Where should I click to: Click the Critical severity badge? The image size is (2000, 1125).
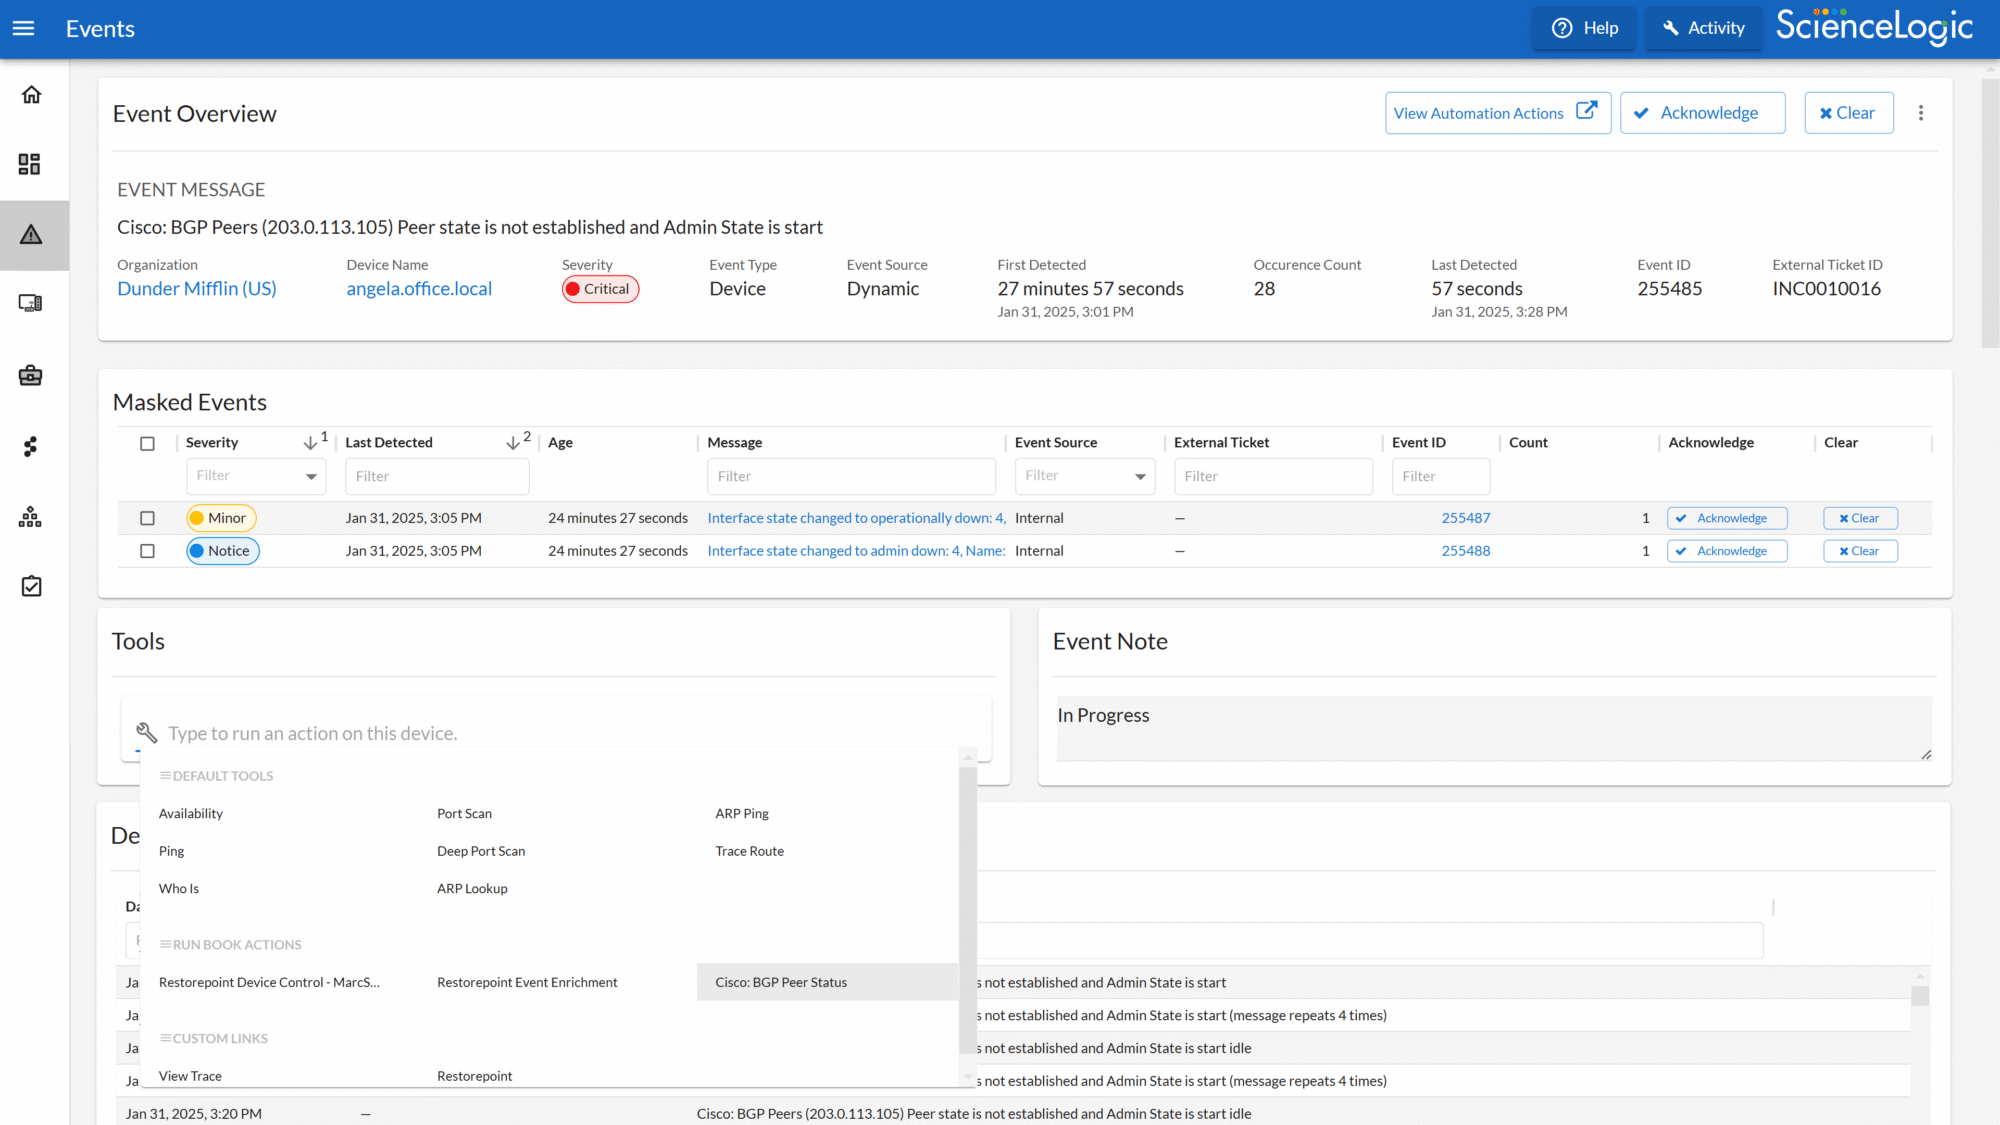pos(600,289)
